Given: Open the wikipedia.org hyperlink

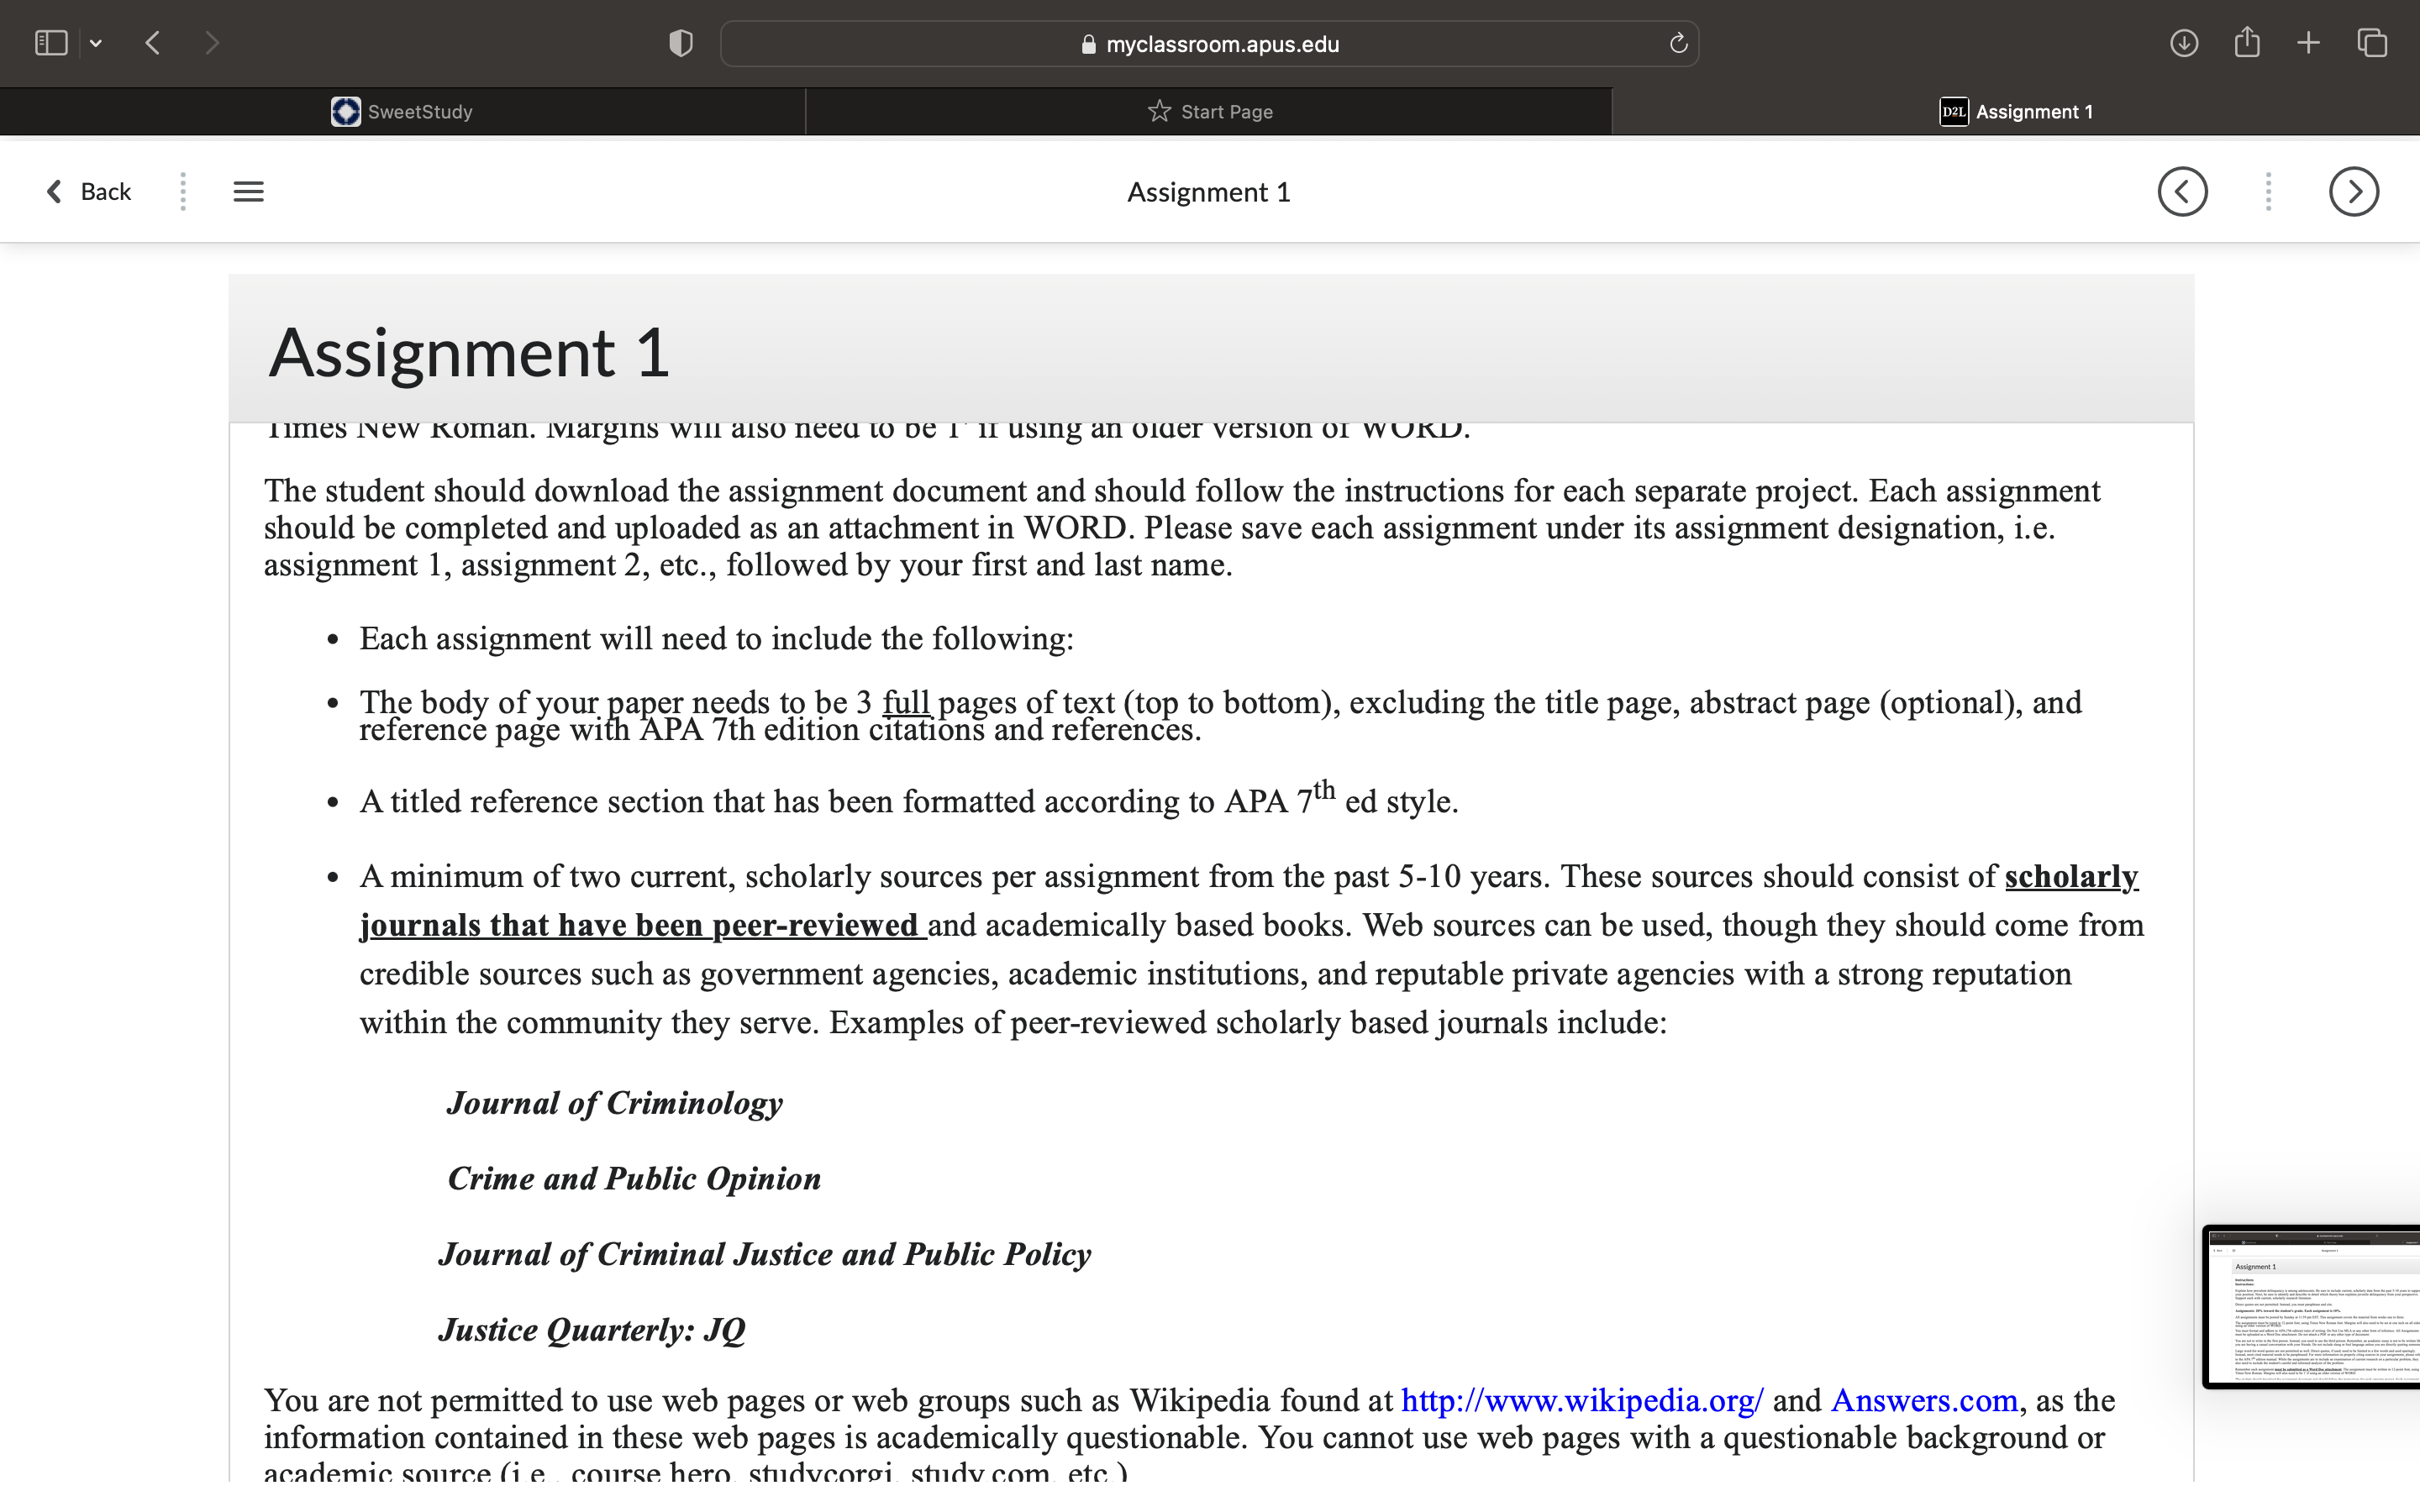Looking at the screenshot, I should 1582,1400.
